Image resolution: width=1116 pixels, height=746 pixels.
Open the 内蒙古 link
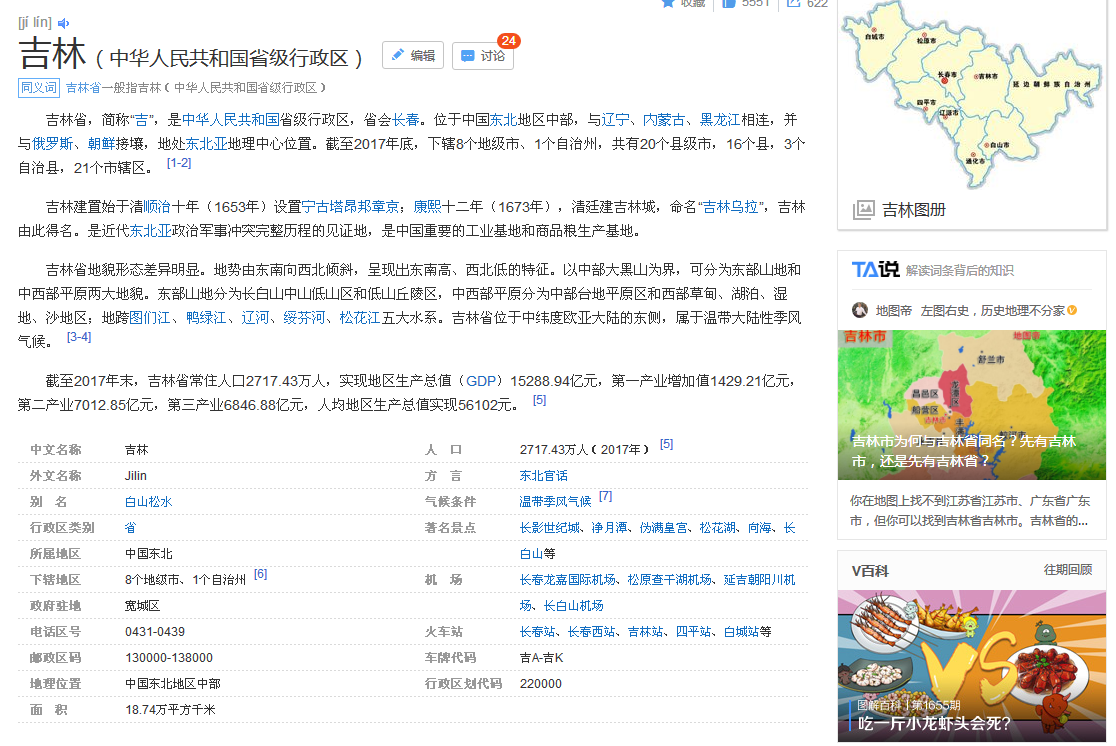tap(664, 120)
